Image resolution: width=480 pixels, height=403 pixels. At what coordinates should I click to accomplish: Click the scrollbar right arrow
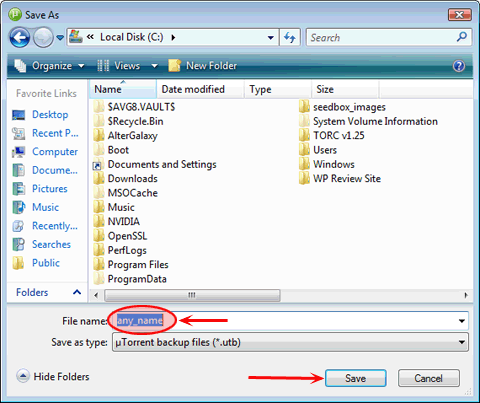pos(466,295)
